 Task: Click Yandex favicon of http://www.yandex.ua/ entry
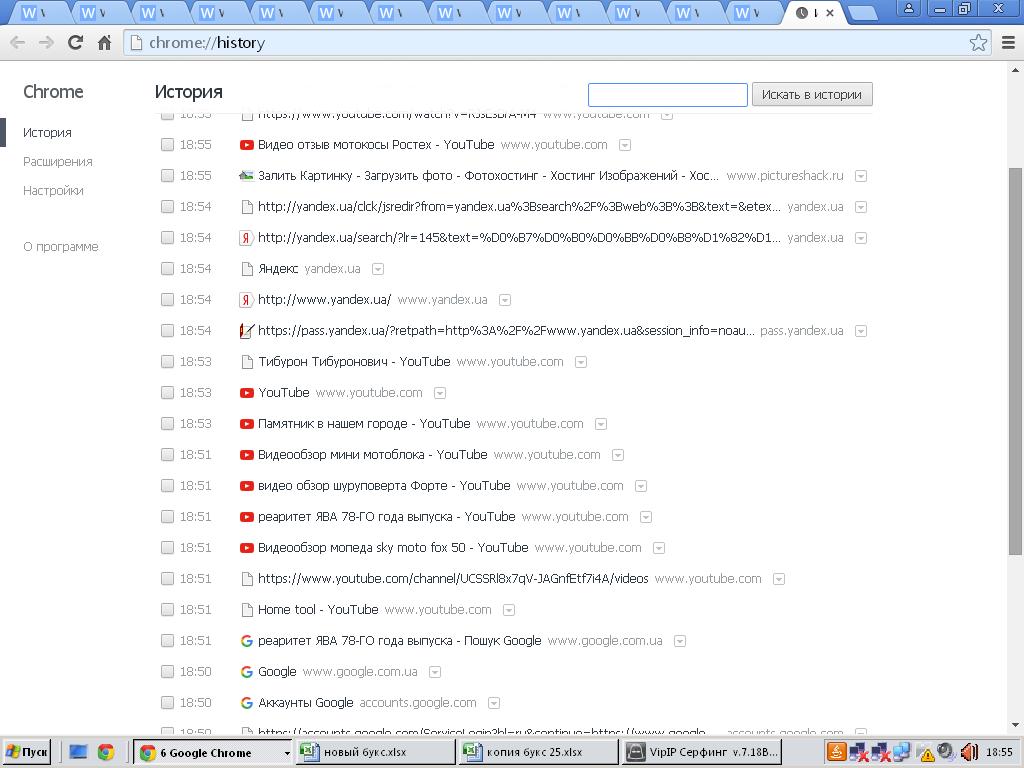pyautogui.click(x=246, y=300)
